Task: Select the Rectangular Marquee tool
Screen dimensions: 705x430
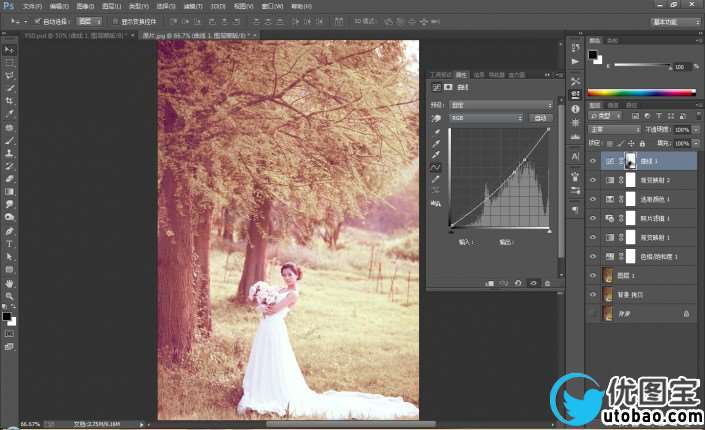Action: pos(9,63)
